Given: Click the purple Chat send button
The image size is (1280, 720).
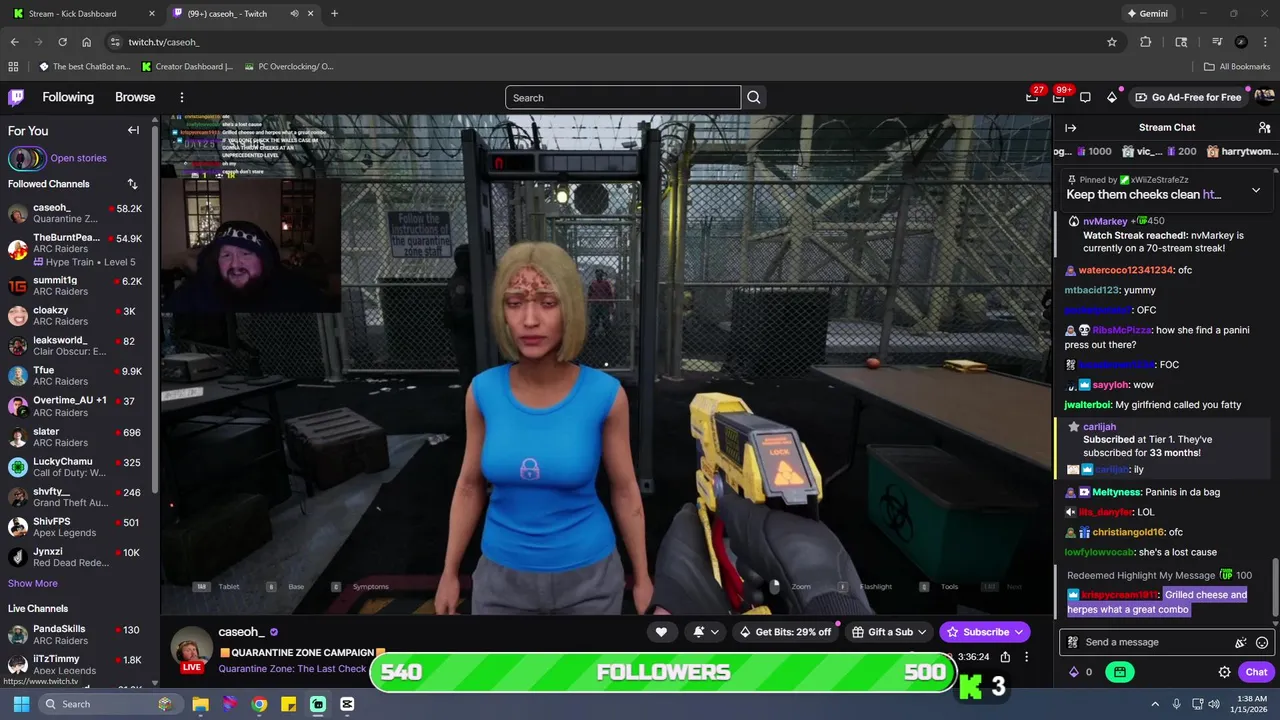Looking at the screenshot, I should (1256, 672).
